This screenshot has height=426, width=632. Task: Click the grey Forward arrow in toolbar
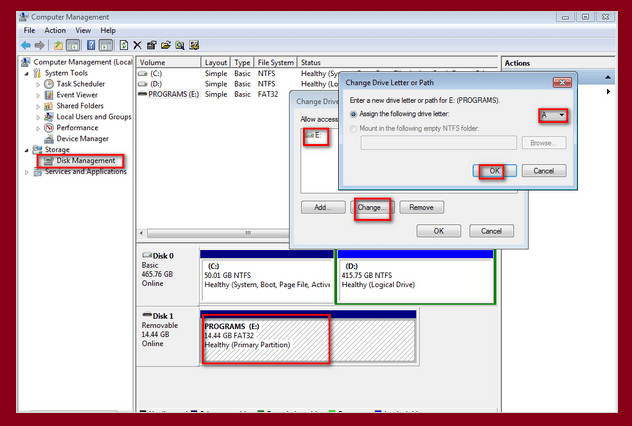pyautogui.click(x=39, y=45)
